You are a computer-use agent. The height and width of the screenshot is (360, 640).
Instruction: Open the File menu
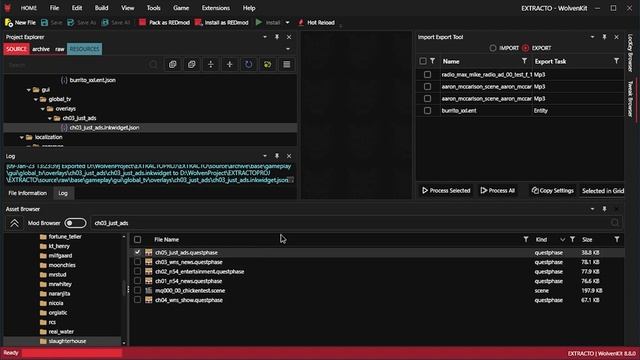coord(54,8)
